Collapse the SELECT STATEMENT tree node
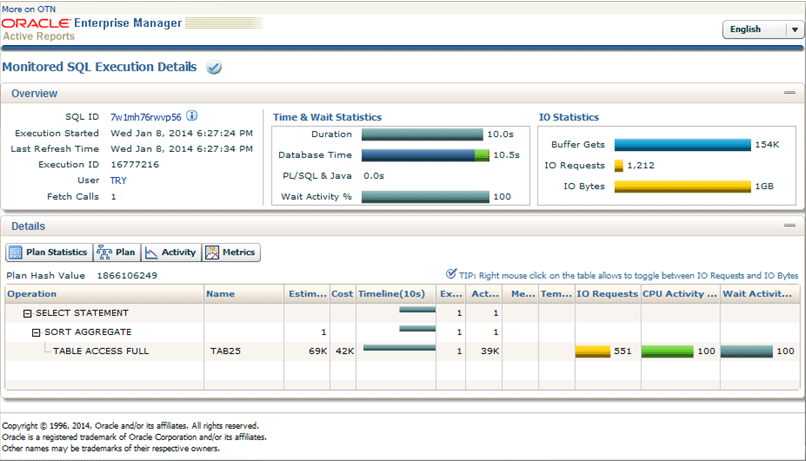The width and height of the screenshot is (806, 461). click(27, 314)
